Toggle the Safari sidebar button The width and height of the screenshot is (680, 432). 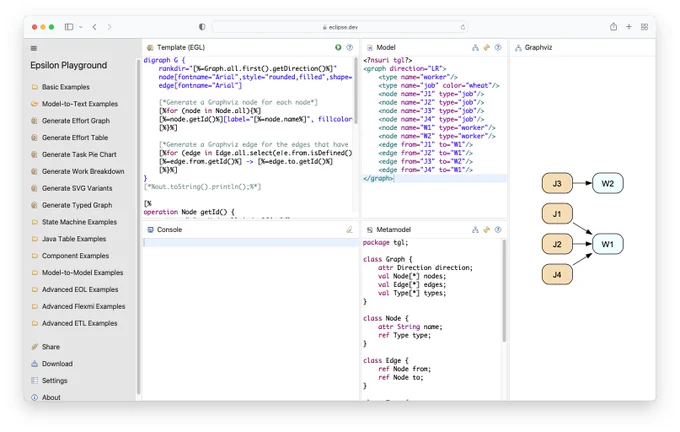[69, 27]
